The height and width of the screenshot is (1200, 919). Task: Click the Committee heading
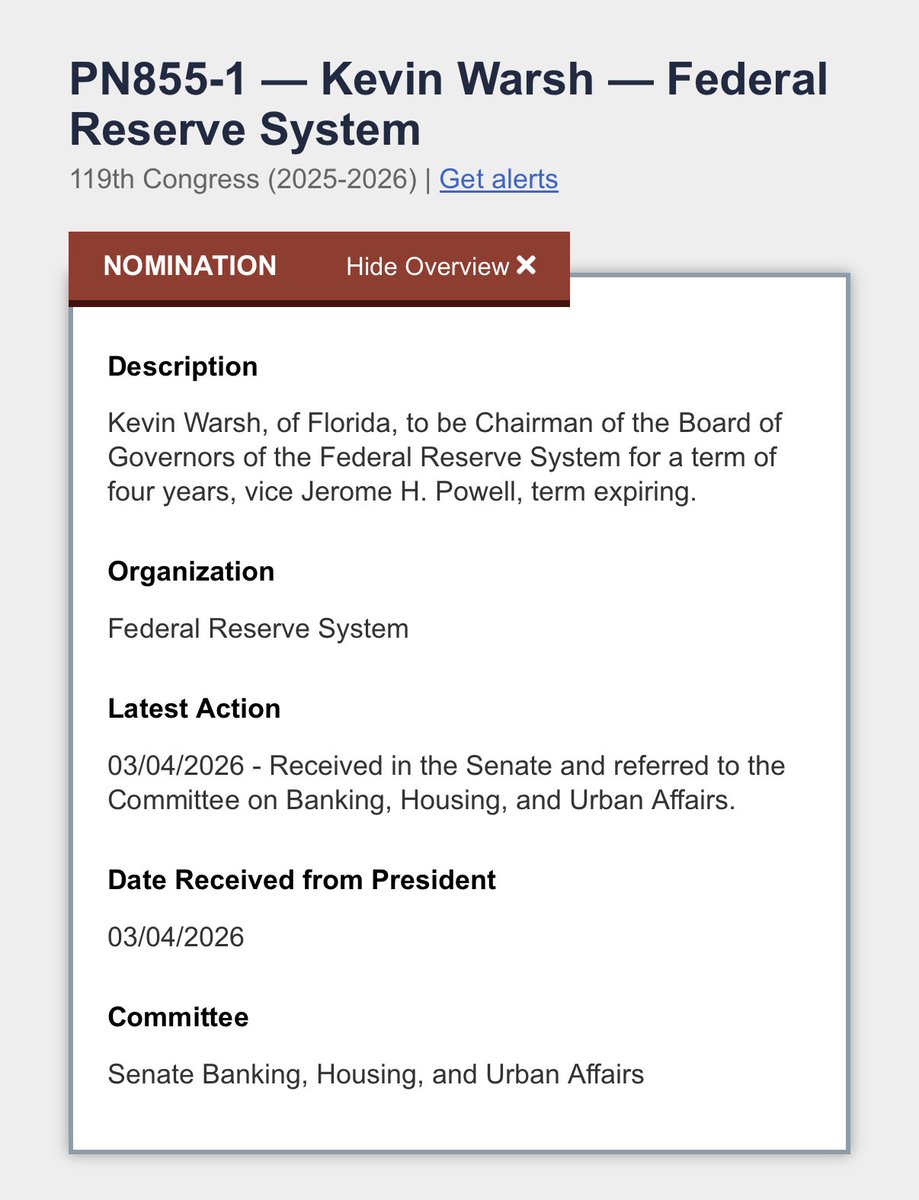(178, 1018)
